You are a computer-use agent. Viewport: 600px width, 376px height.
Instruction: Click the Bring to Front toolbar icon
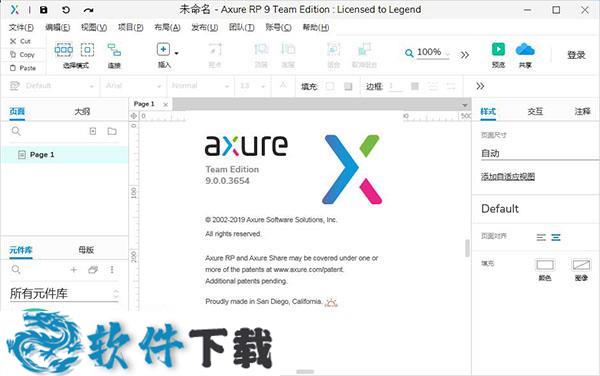point(261,49)
